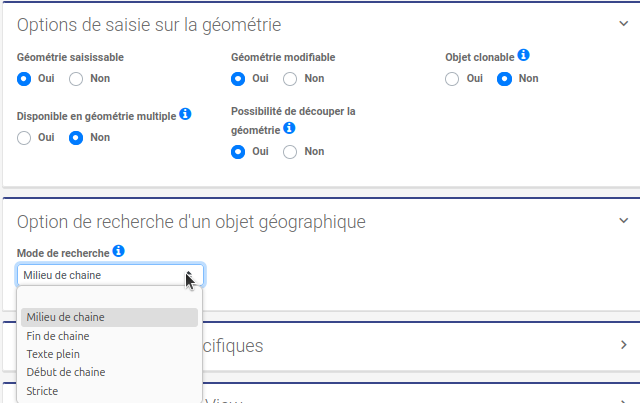Viewport: 640px width, 403px height.
Task: Open the Mode de recherche dropdown
Action: [110, 275]
